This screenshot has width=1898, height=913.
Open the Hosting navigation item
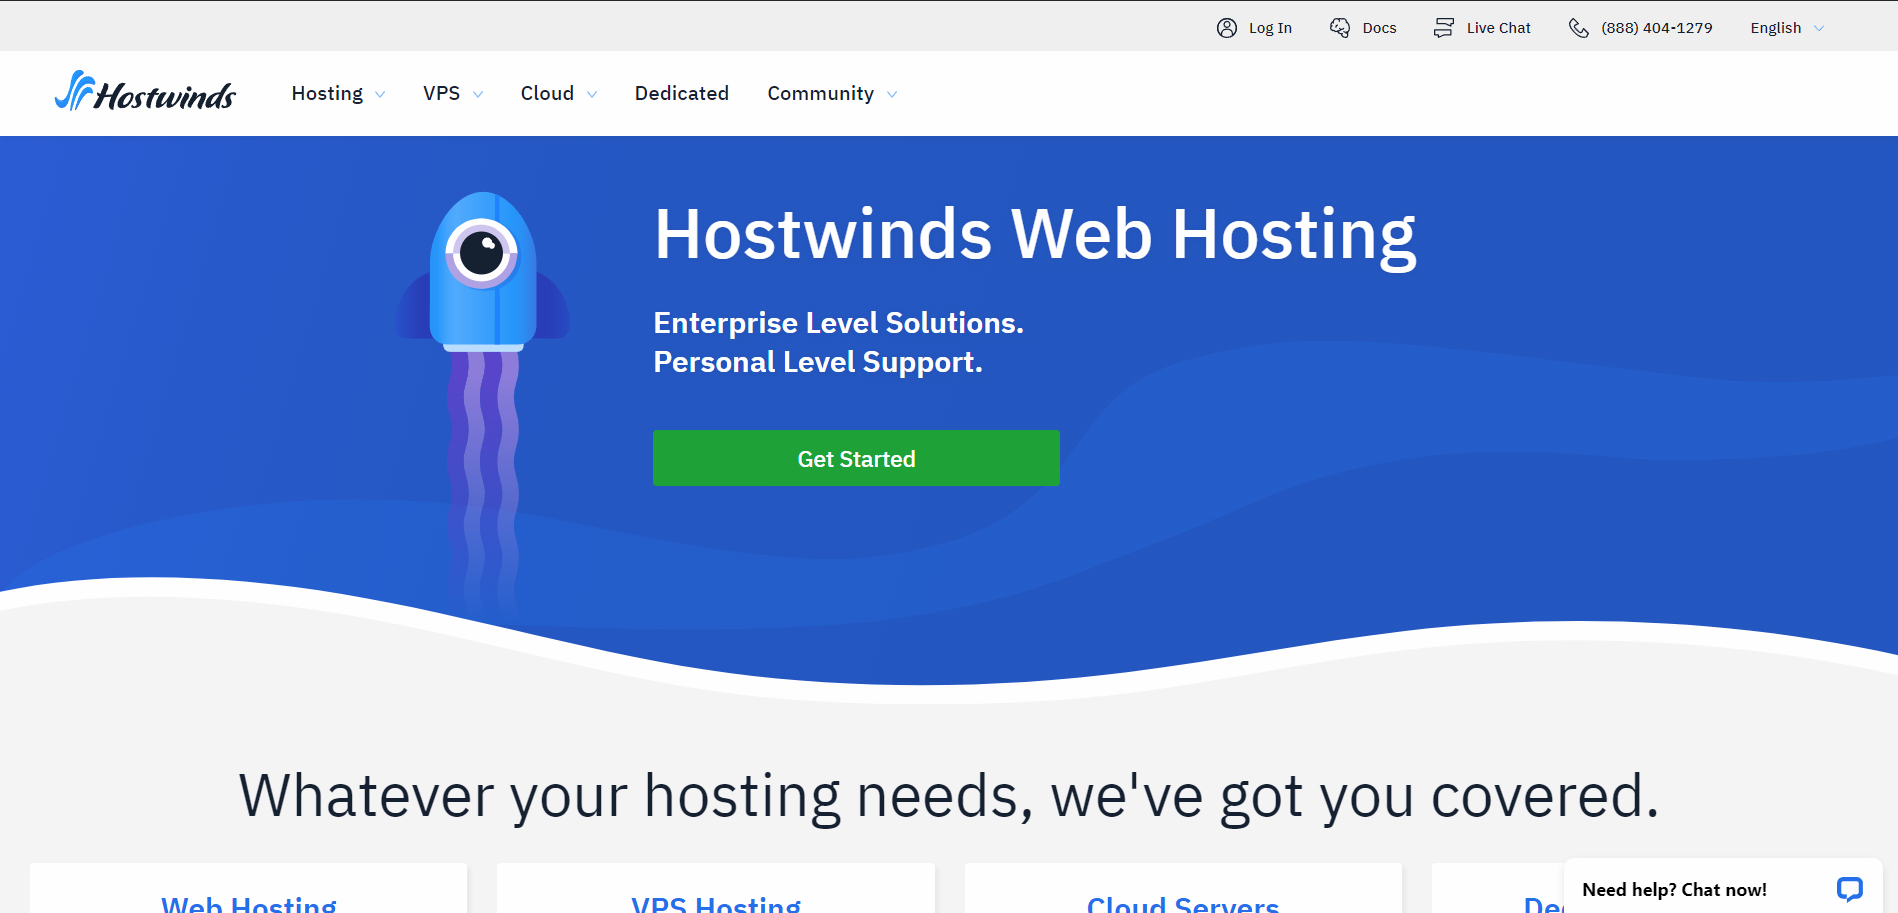tap(327, 93)
